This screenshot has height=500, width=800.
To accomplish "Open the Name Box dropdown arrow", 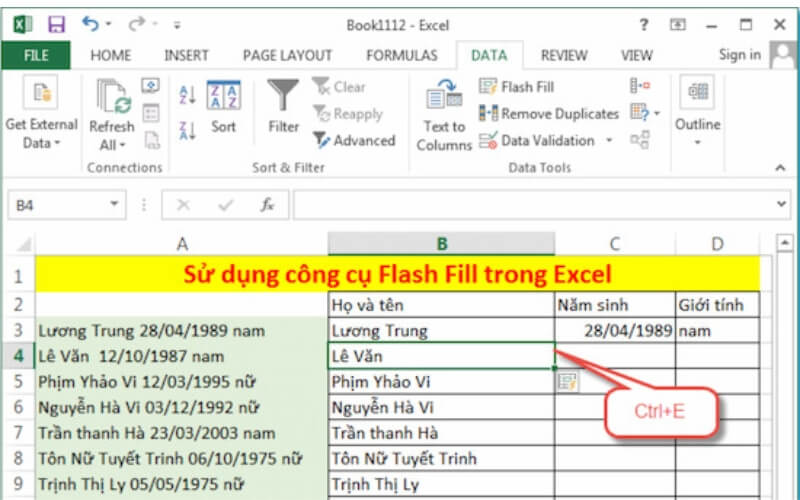I will [114, 205].
